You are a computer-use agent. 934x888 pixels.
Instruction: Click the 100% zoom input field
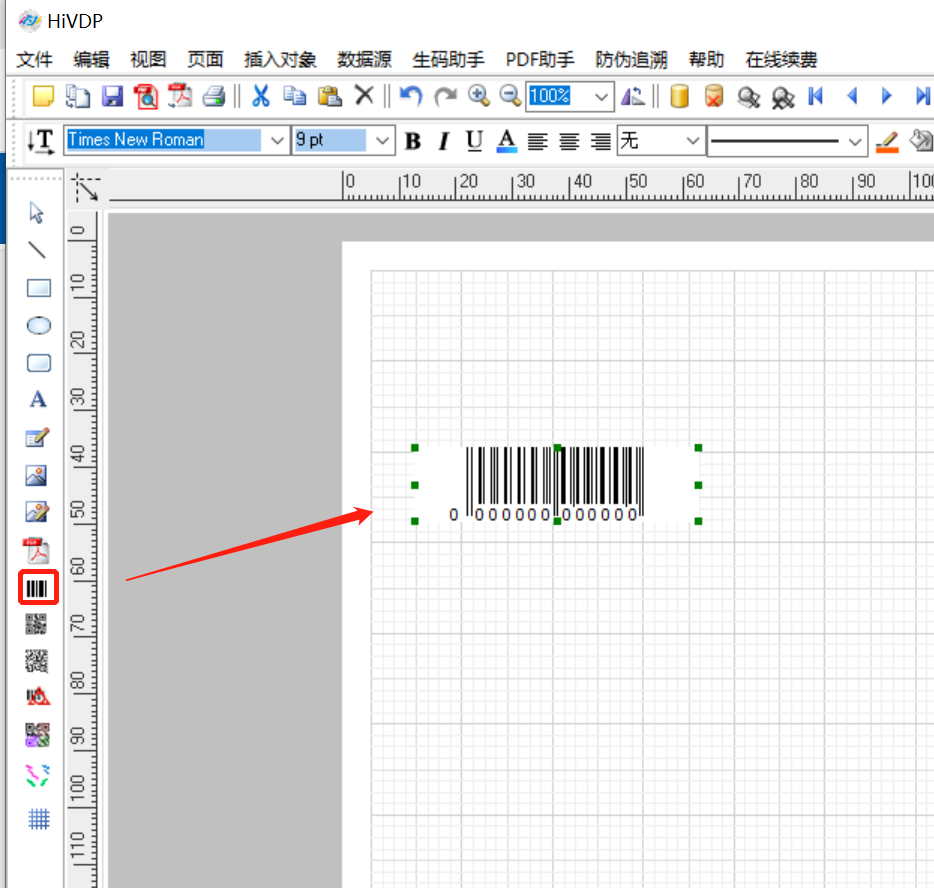click(559, 96)
